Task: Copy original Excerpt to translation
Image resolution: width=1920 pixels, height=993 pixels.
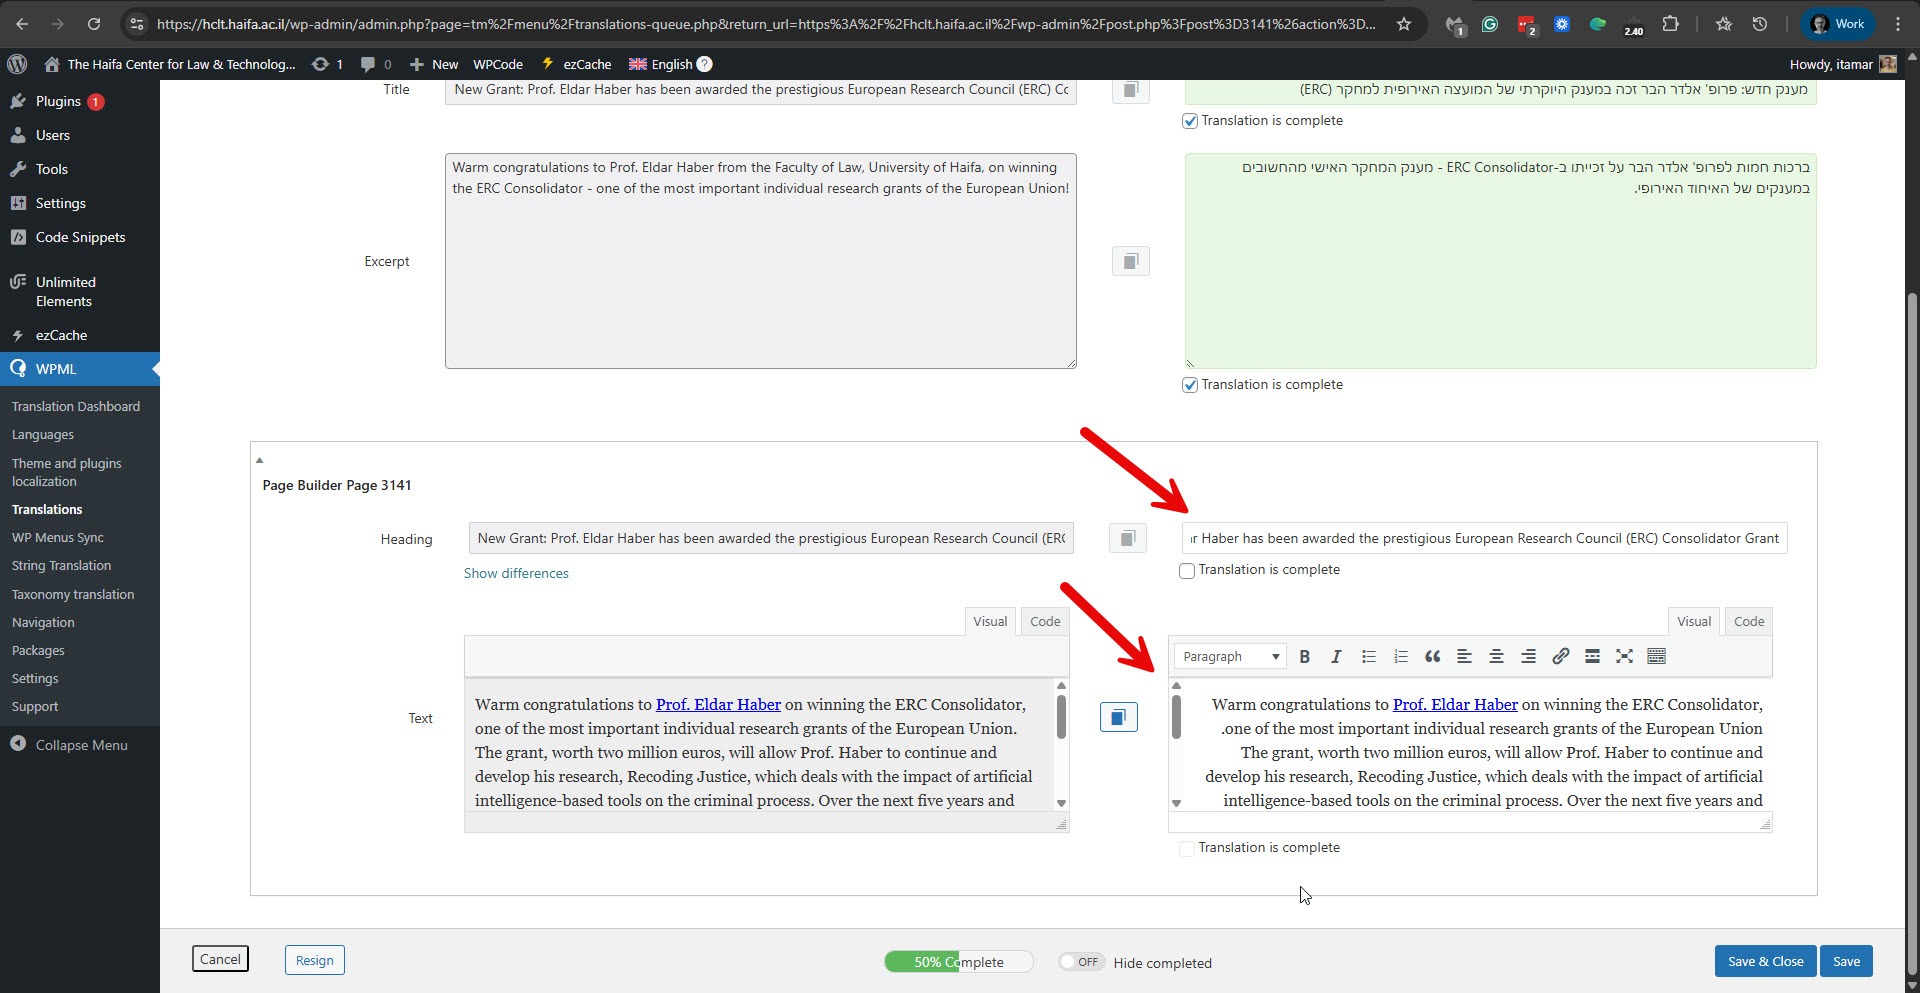Action: [1130, 262]
